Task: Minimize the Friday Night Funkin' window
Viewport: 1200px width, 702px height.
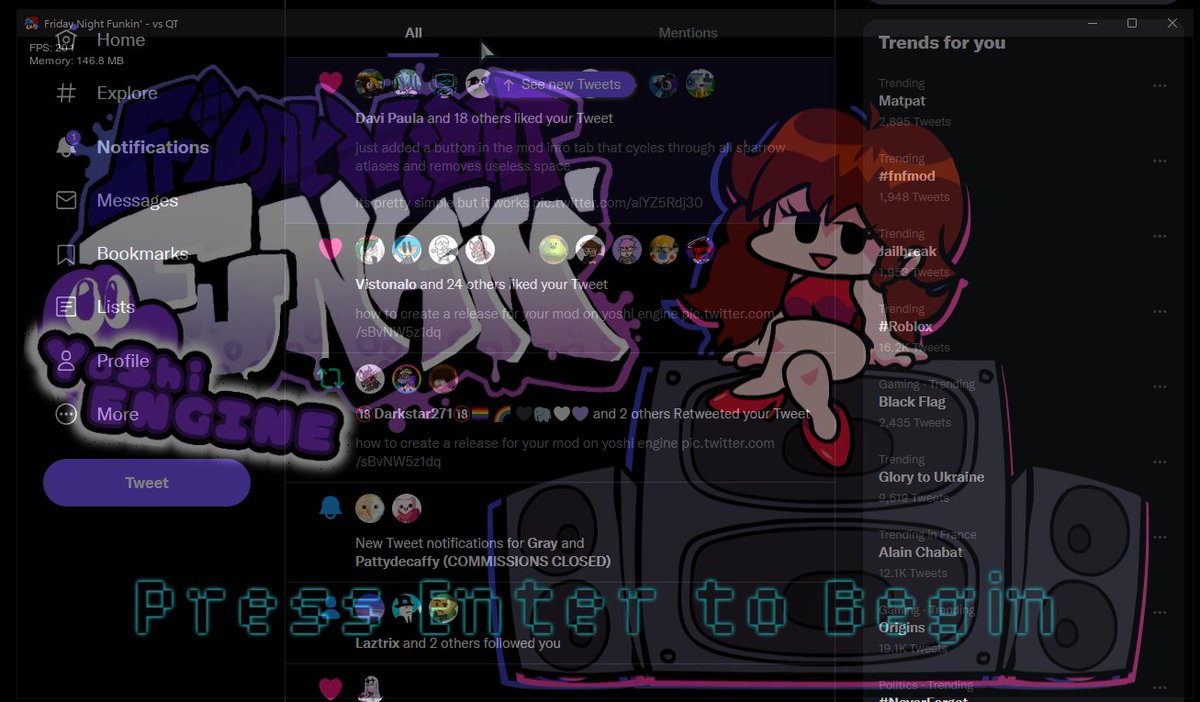Action: [1091, 23]
